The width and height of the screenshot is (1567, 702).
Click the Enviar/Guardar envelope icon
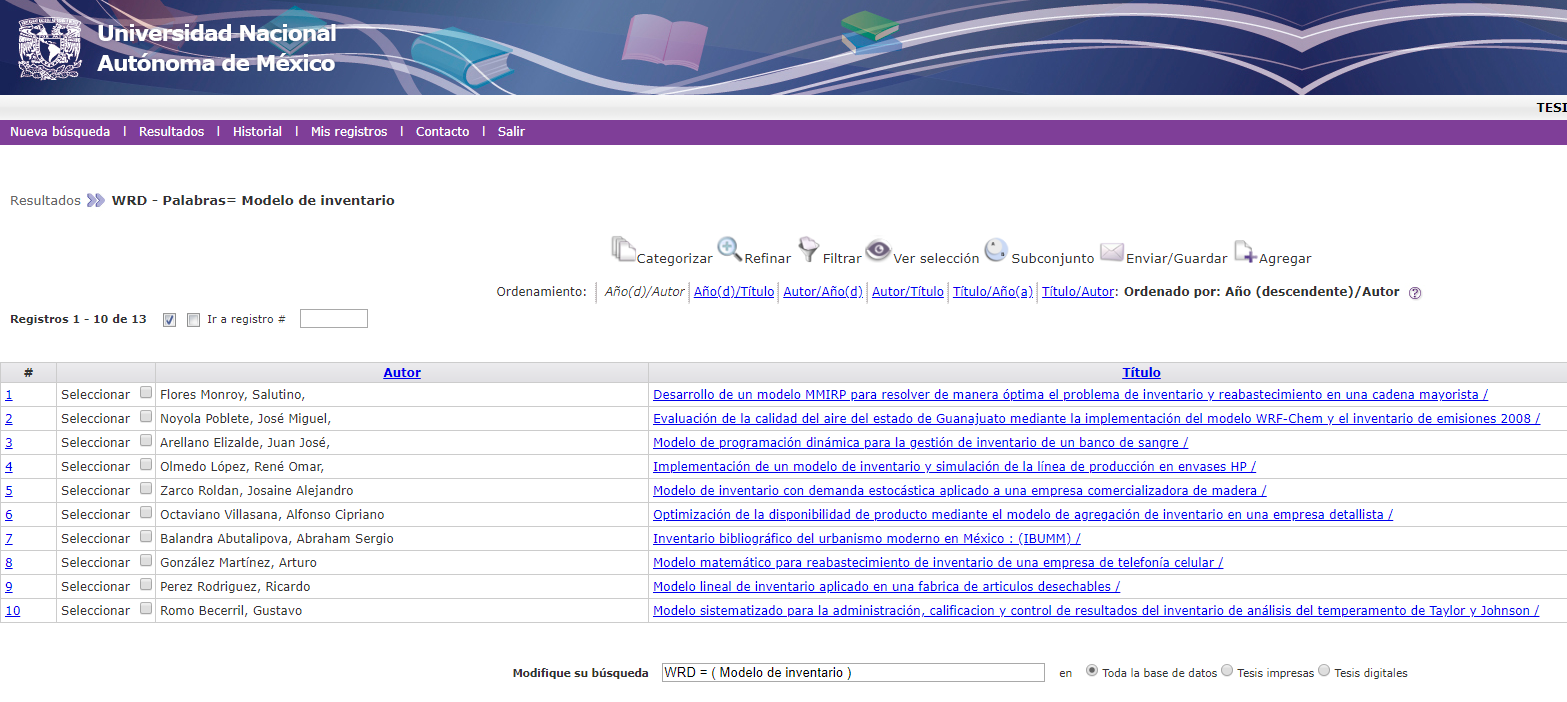coord(1113,253)
